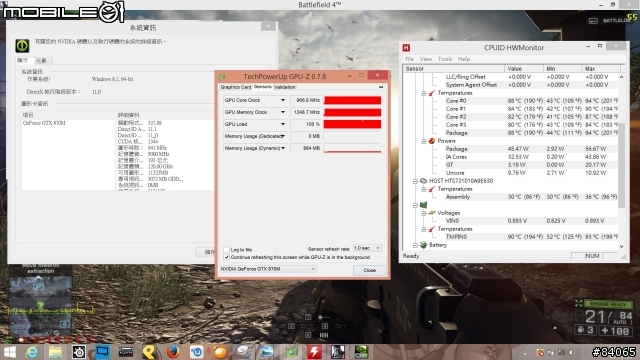Viewport: 640px width, 360px height.
Task: Launch Internet Explorer from taskbar
Action: 32,352
